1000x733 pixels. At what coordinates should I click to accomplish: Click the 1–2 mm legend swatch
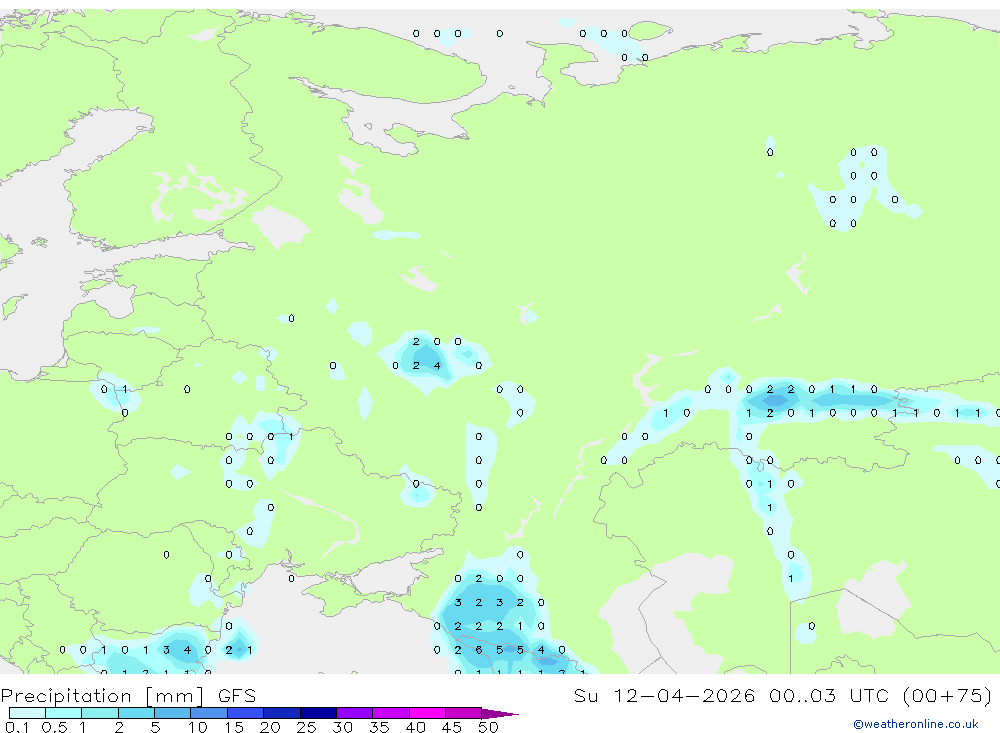(x=99, y=713)
